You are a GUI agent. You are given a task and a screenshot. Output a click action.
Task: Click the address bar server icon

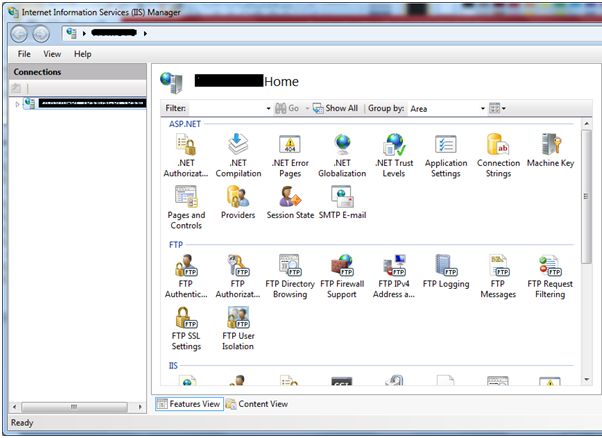pos(71,33)
